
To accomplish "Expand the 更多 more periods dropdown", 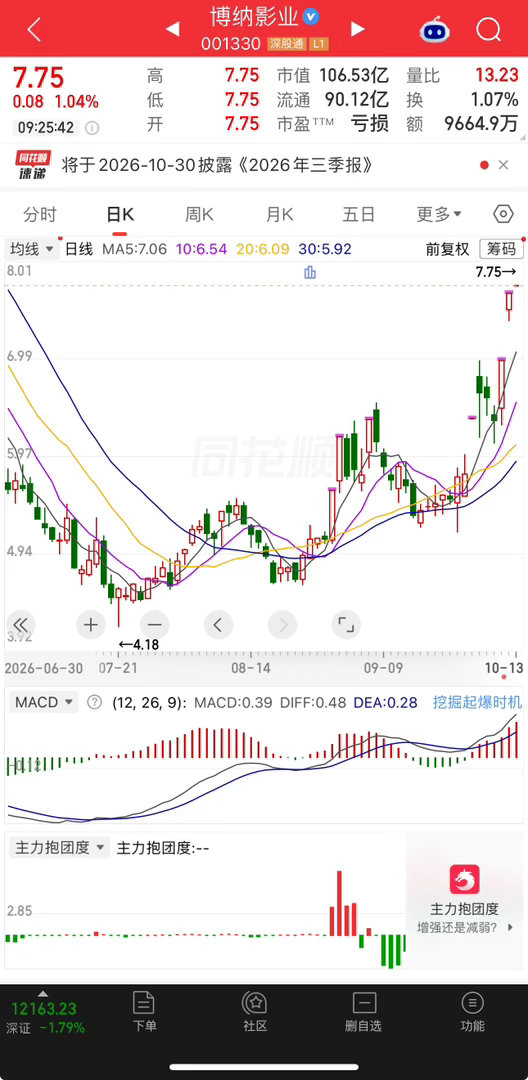I will [x=439, y=214].
